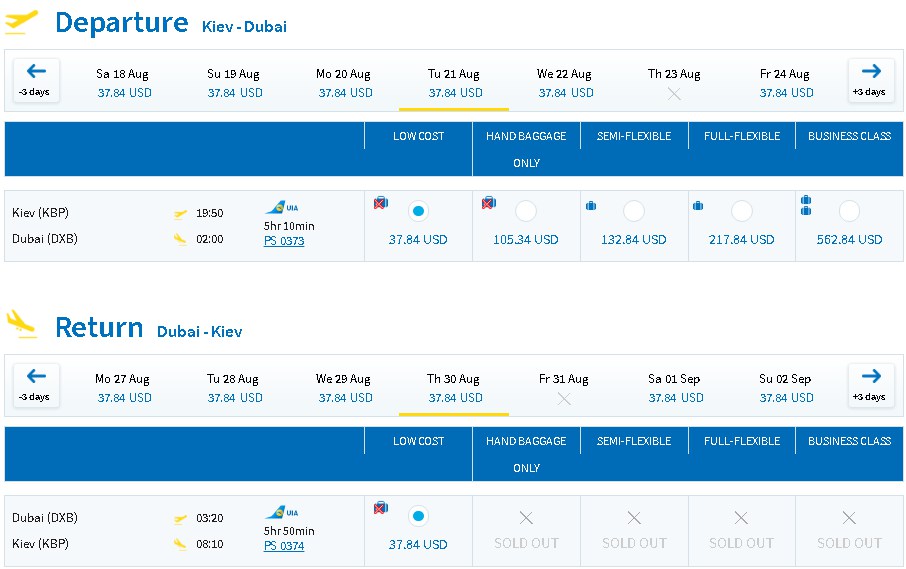Click takeoff icon next to 19:50
906x569 pixels.
(181, 214)
